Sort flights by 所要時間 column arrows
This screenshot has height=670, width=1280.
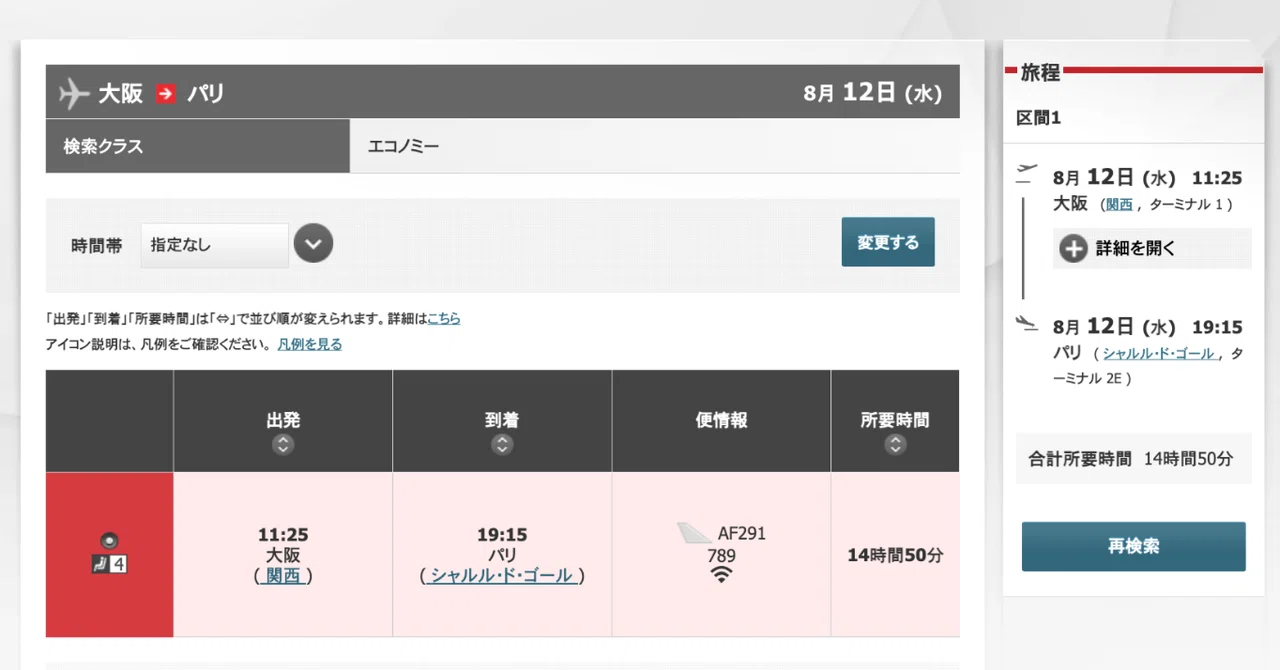tap(895, 445)
